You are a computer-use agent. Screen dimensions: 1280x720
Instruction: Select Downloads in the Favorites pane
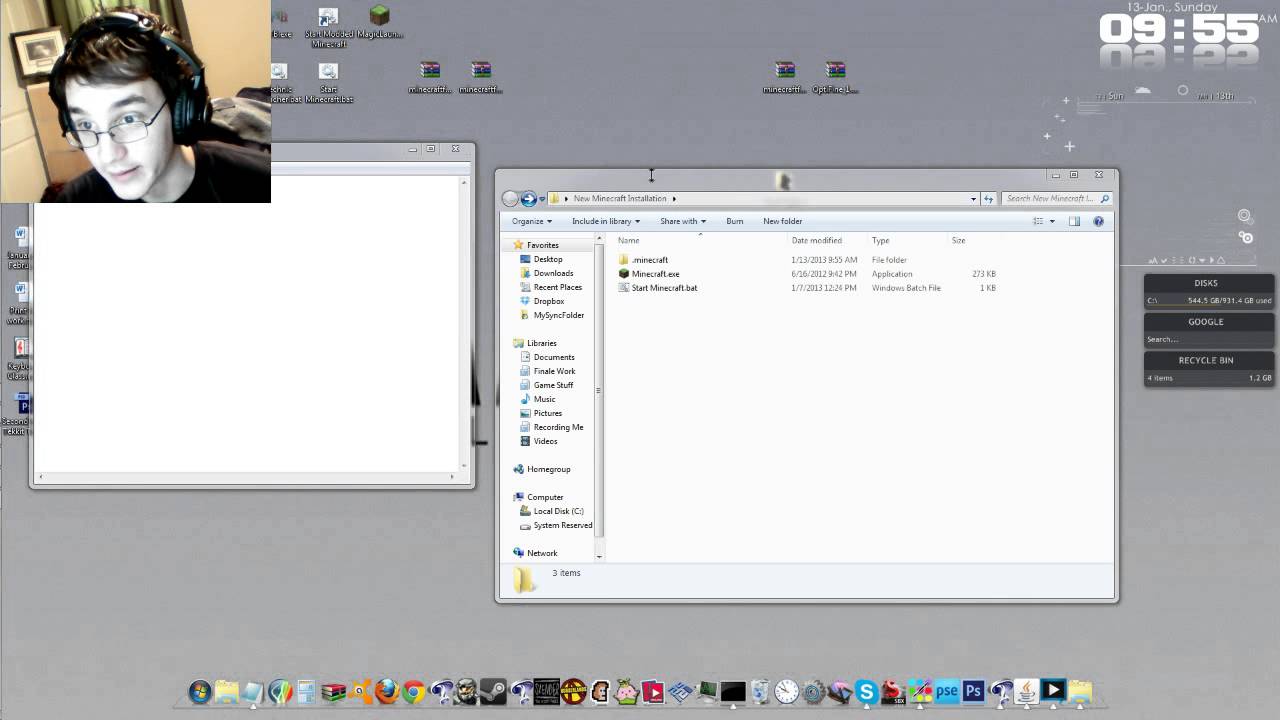tap(553, 273)
